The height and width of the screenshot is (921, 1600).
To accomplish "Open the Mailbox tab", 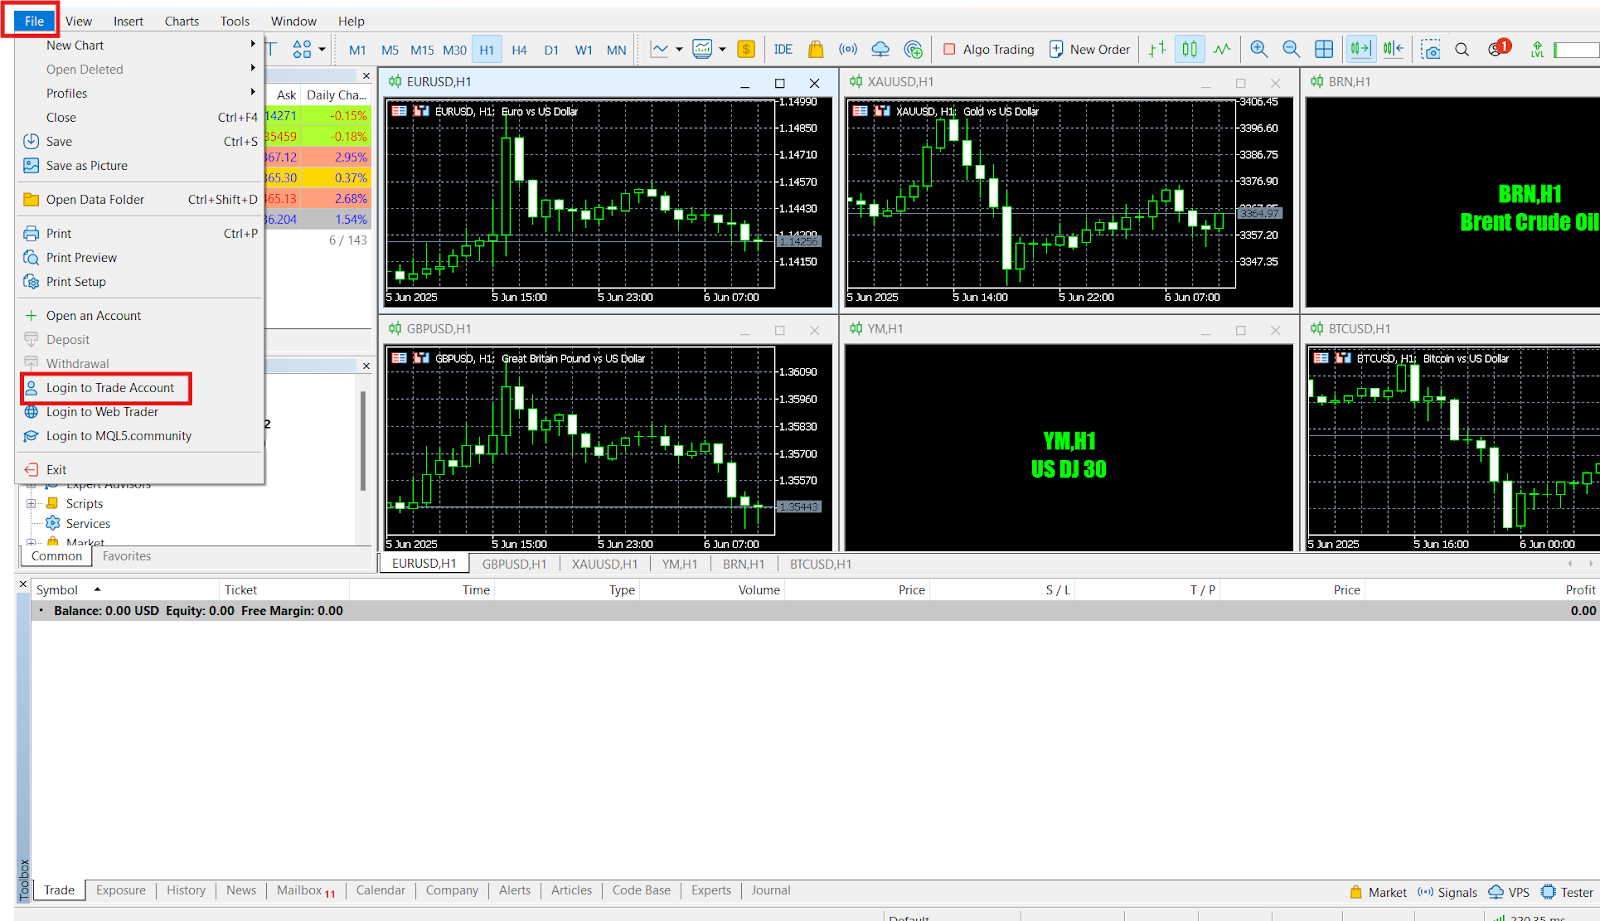I will 305,890.
